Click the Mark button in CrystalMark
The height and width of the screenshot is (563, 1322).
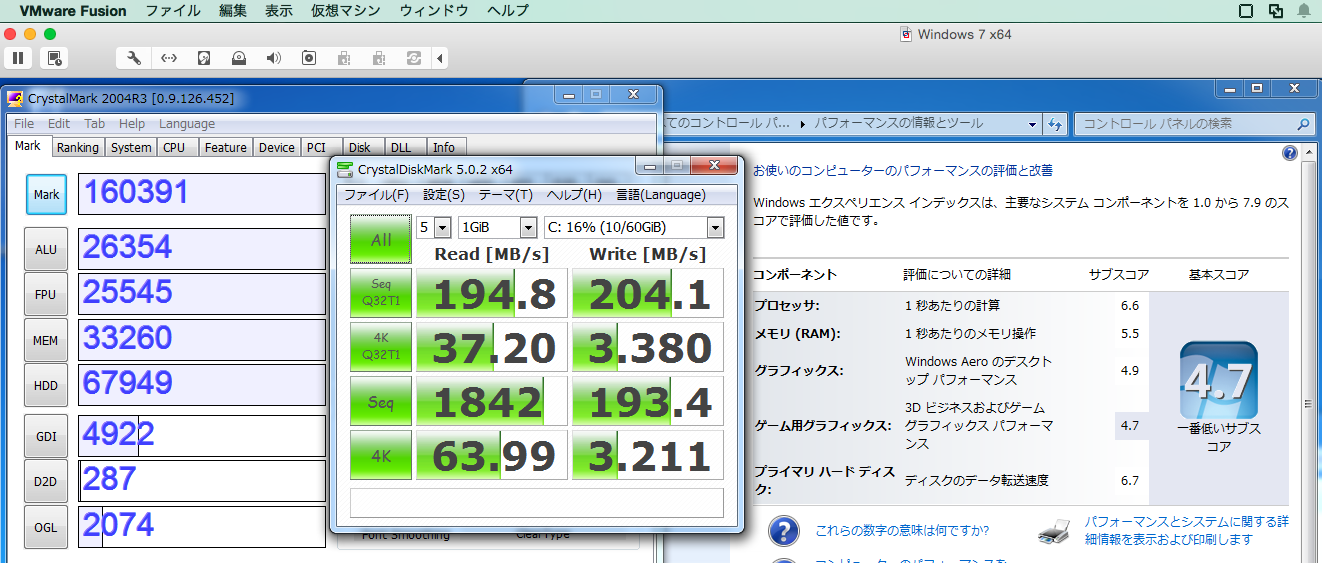click(x=46, y=195)
